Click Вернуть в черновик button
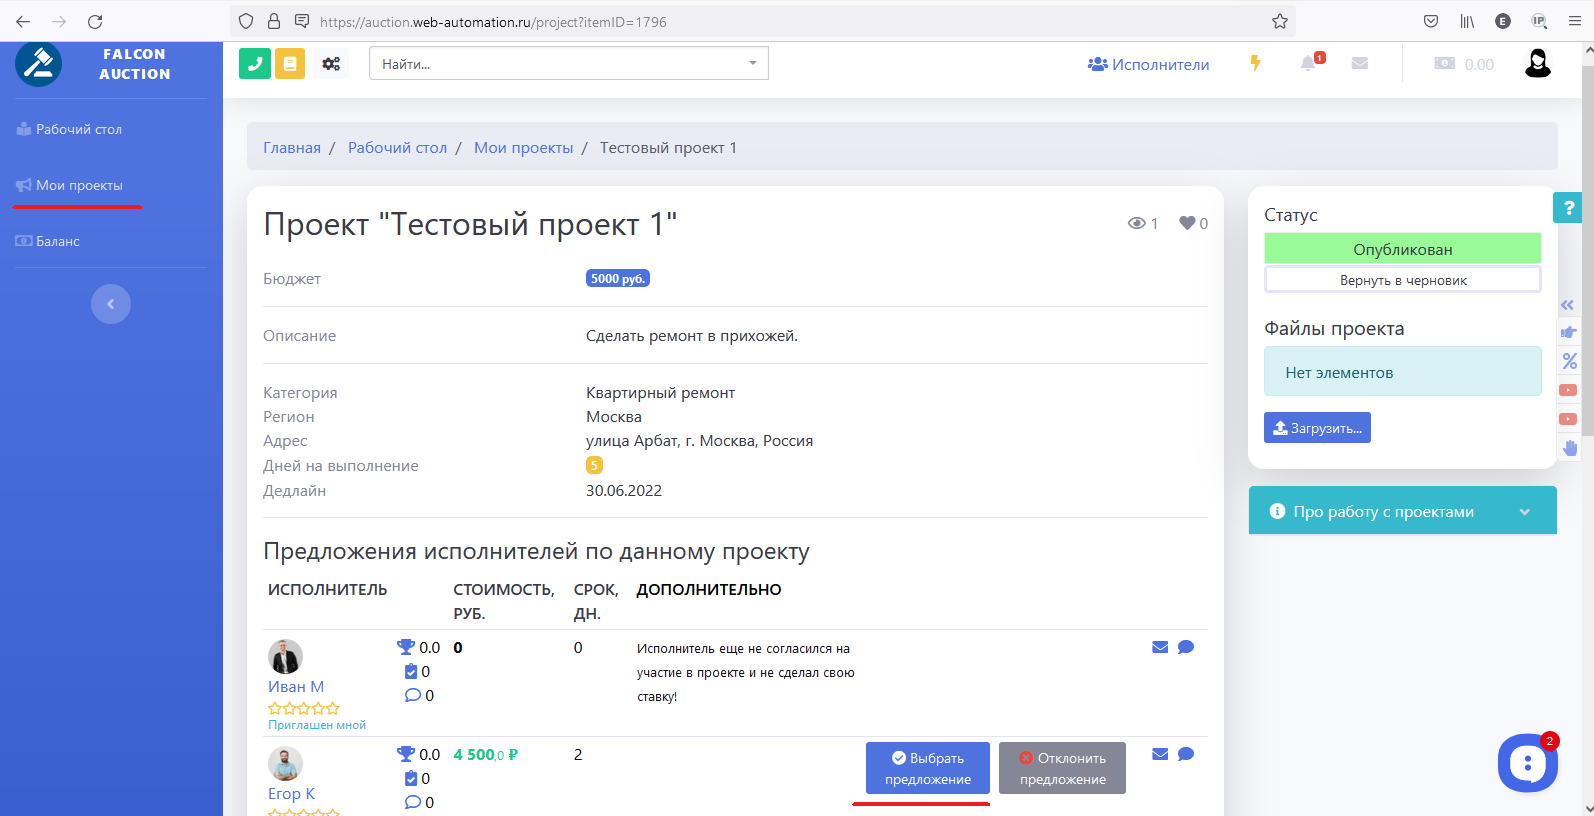1594x816 pixels. point(1402,280)
